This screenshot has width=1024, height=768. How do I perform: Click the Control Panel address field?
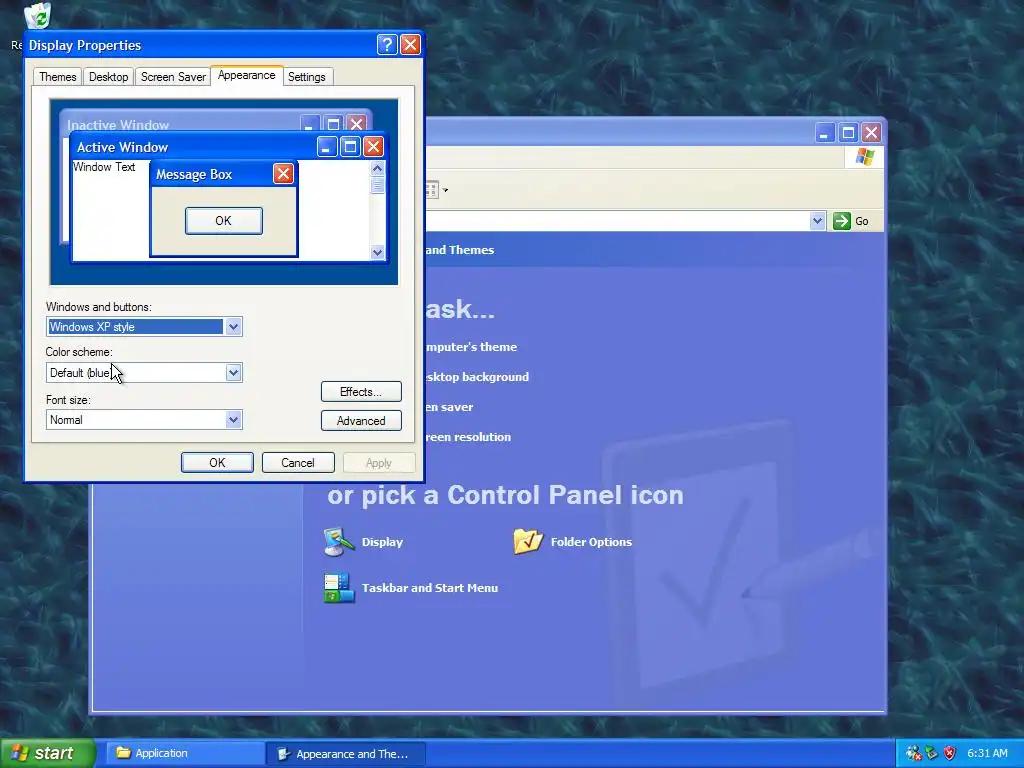[x=617, y=221]
